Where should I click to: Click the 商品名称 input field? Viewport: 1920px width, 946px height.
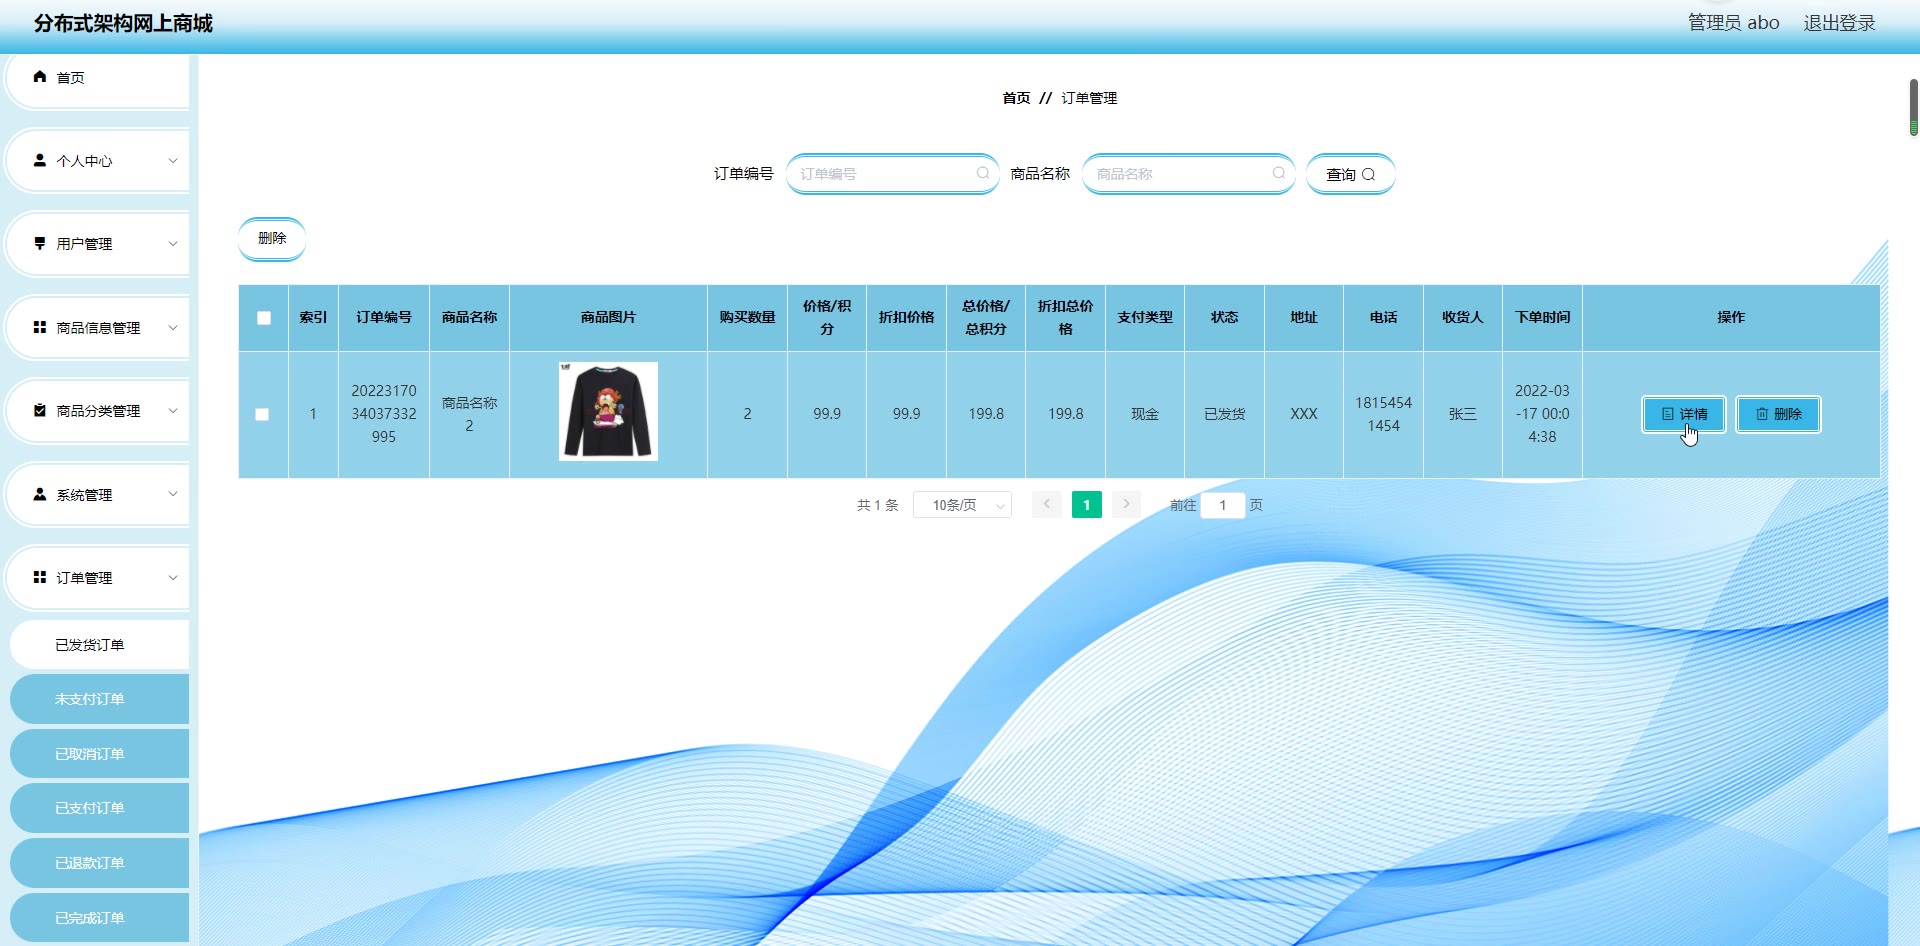pyautogui.click(x=1188, y=174)
